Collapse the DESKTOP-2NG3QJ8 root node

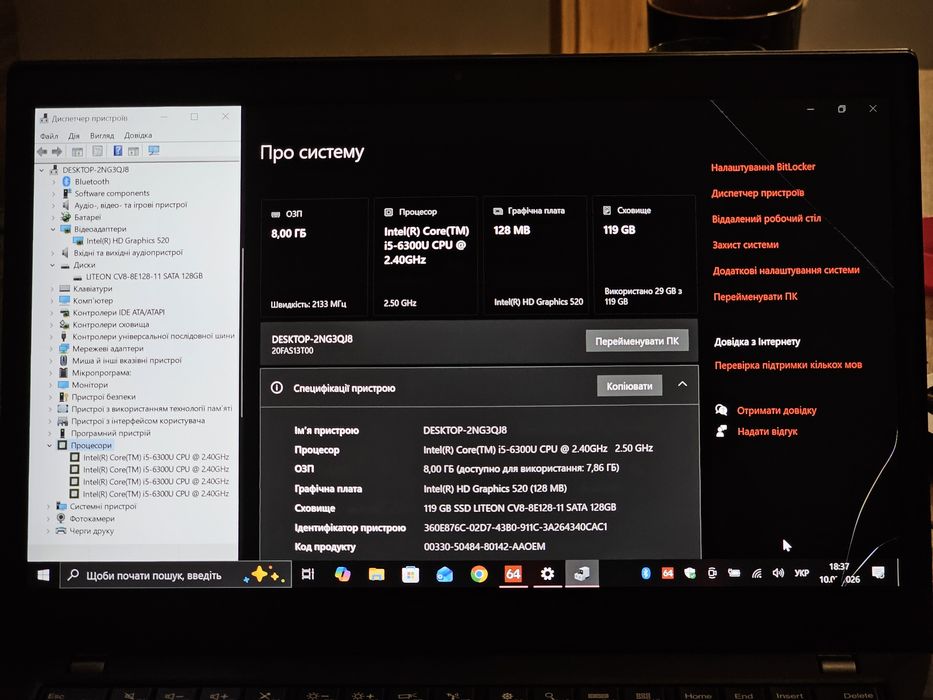pos(42,170)
